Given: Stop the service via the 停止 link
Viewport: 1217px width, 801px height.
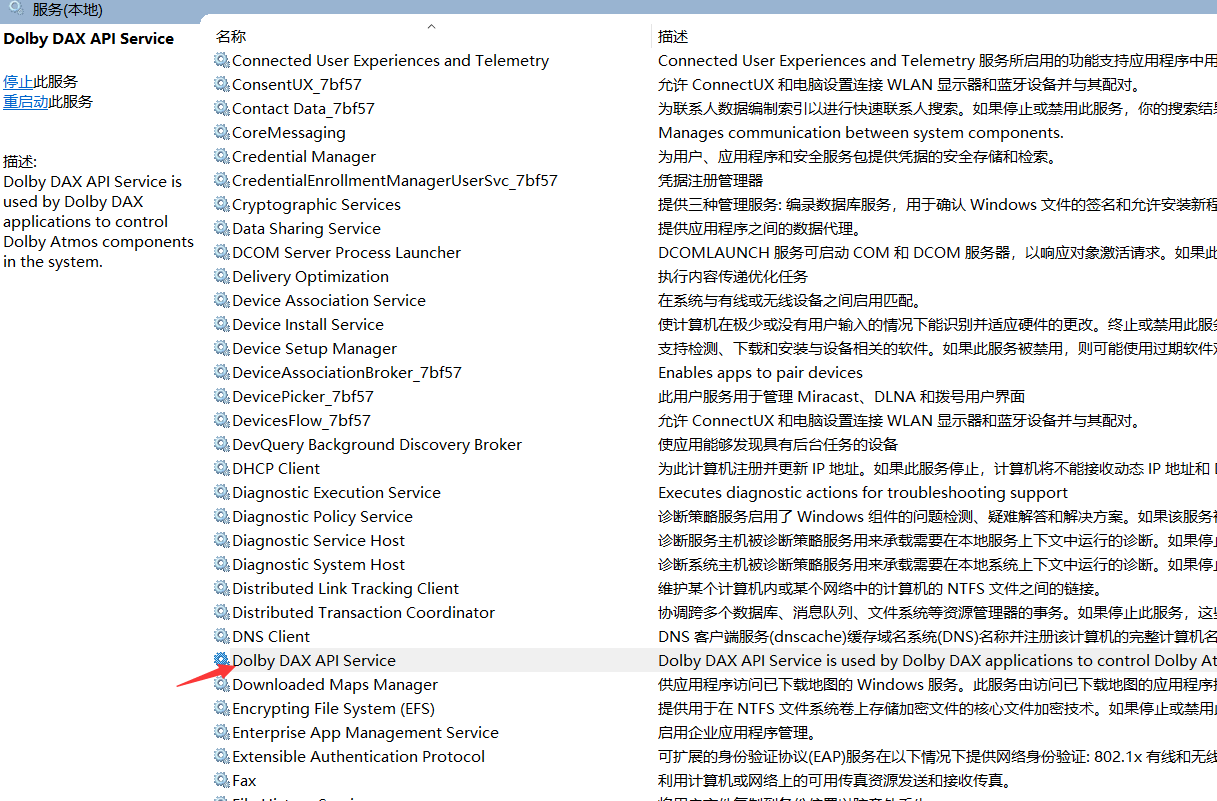Looking at the screenshot, I should click(18, 82).
